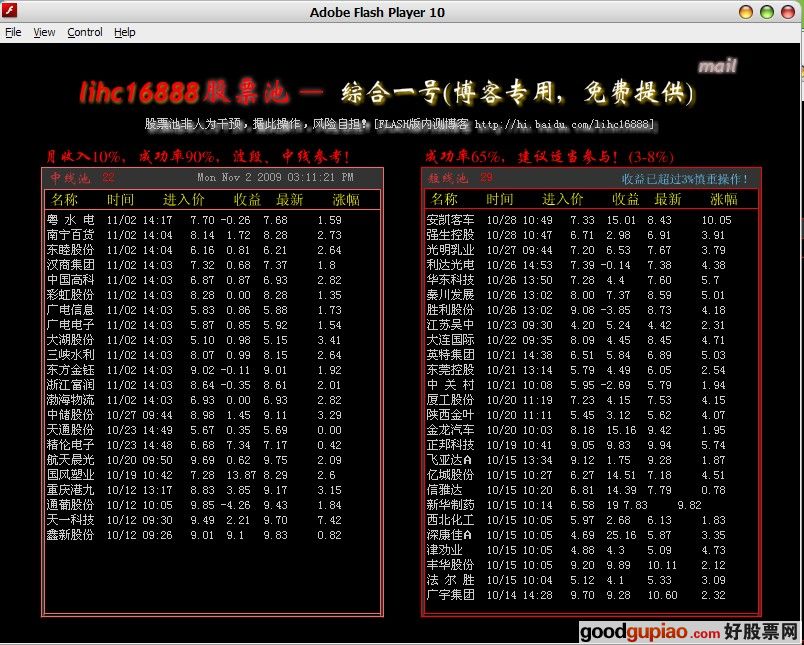
Task: Select the 正邦科技 stock row
Action: pos(576,445)
